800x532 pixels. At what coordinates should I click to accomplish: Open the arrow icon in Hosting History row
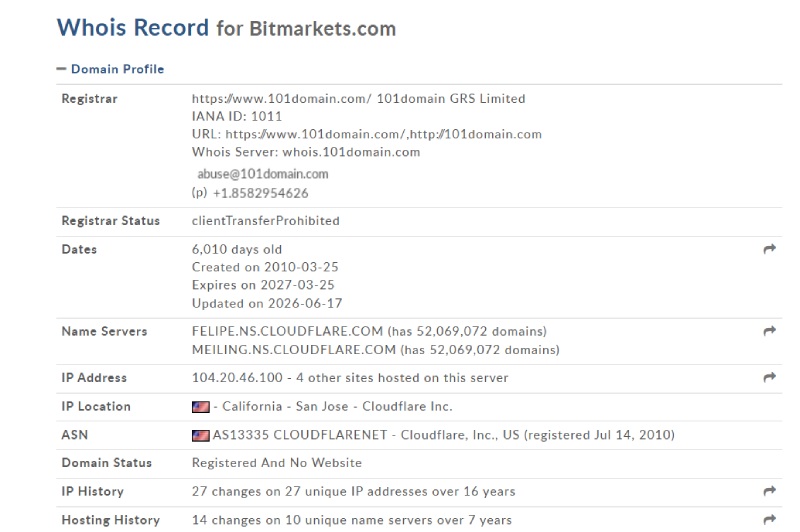click(769, 520)
